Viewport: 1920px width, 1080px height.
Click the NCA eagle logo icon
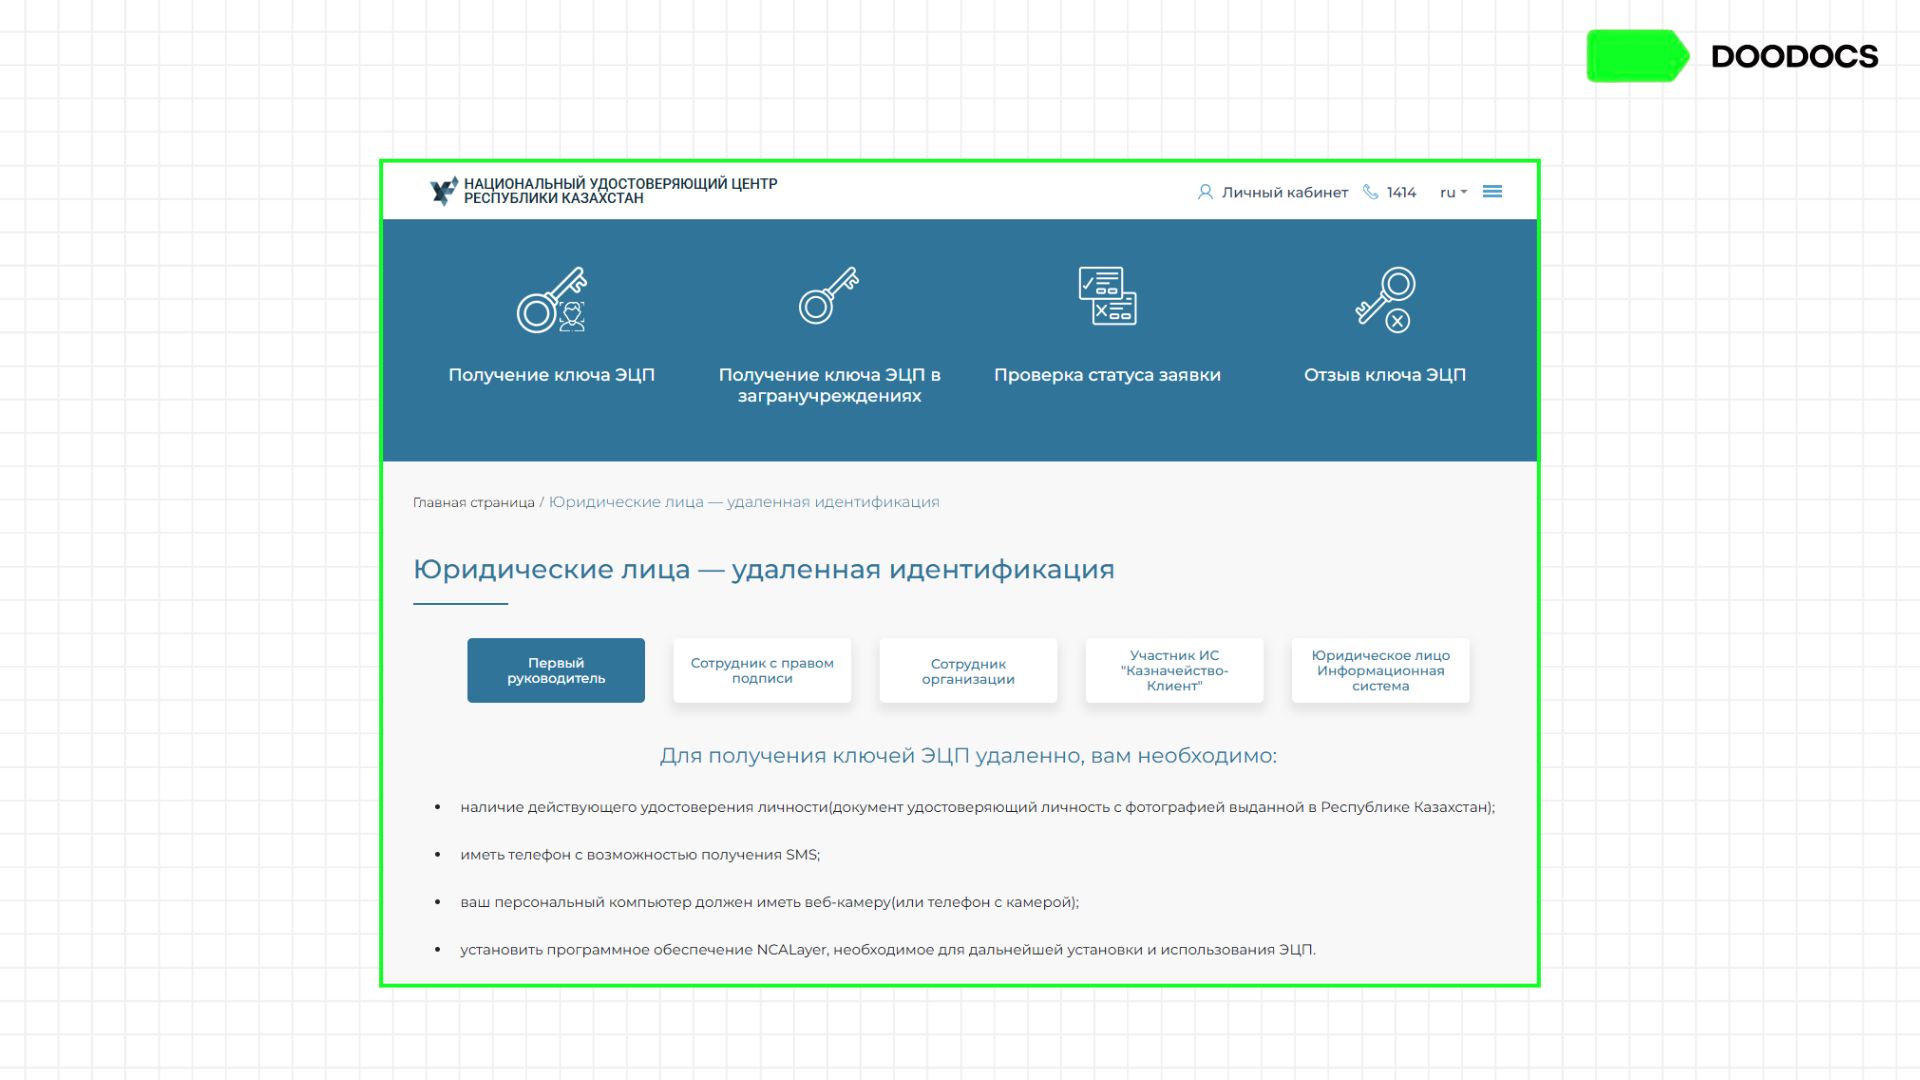tap(443, 191)
